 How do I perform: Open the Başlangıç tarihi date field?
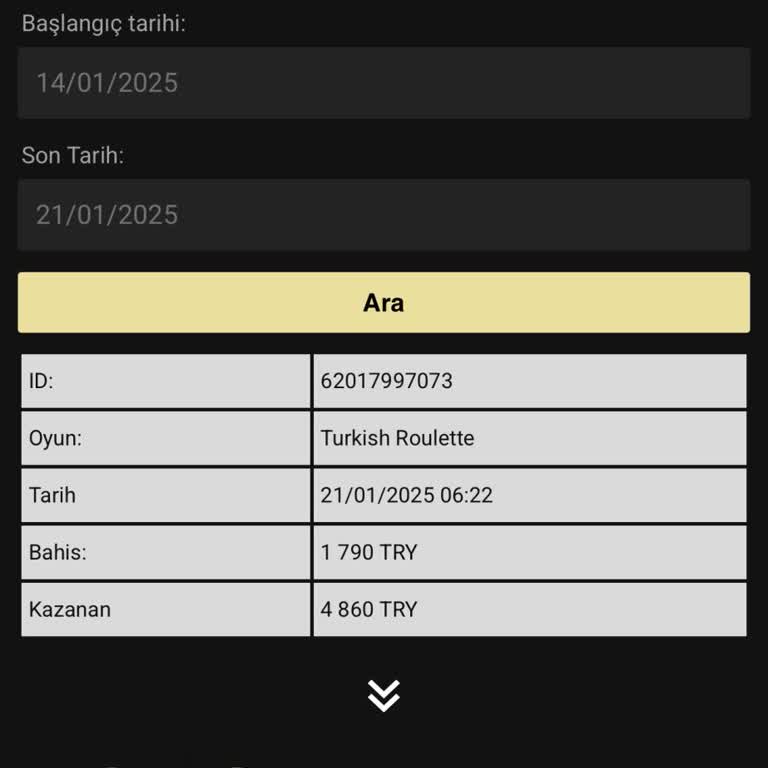click(x=384, y=82)
